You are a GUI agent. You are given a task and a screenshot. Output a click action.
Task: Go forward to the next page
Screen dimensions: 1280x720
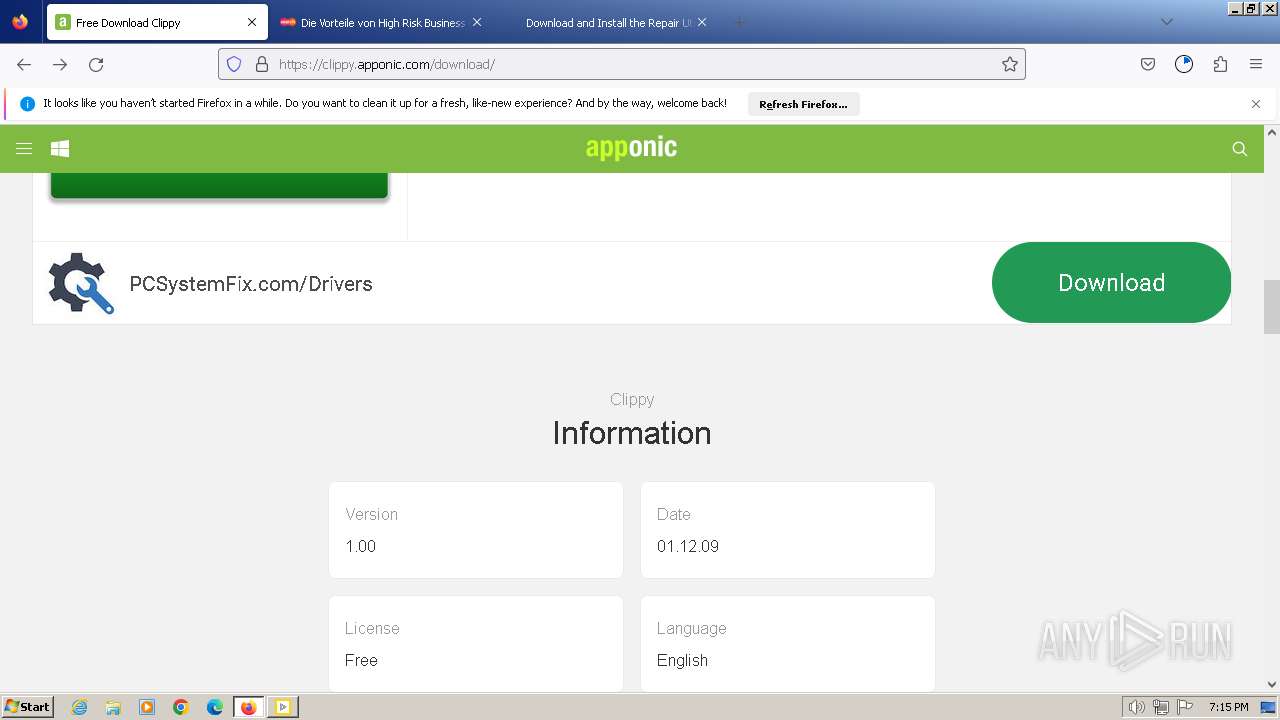[x=60, y=64]
